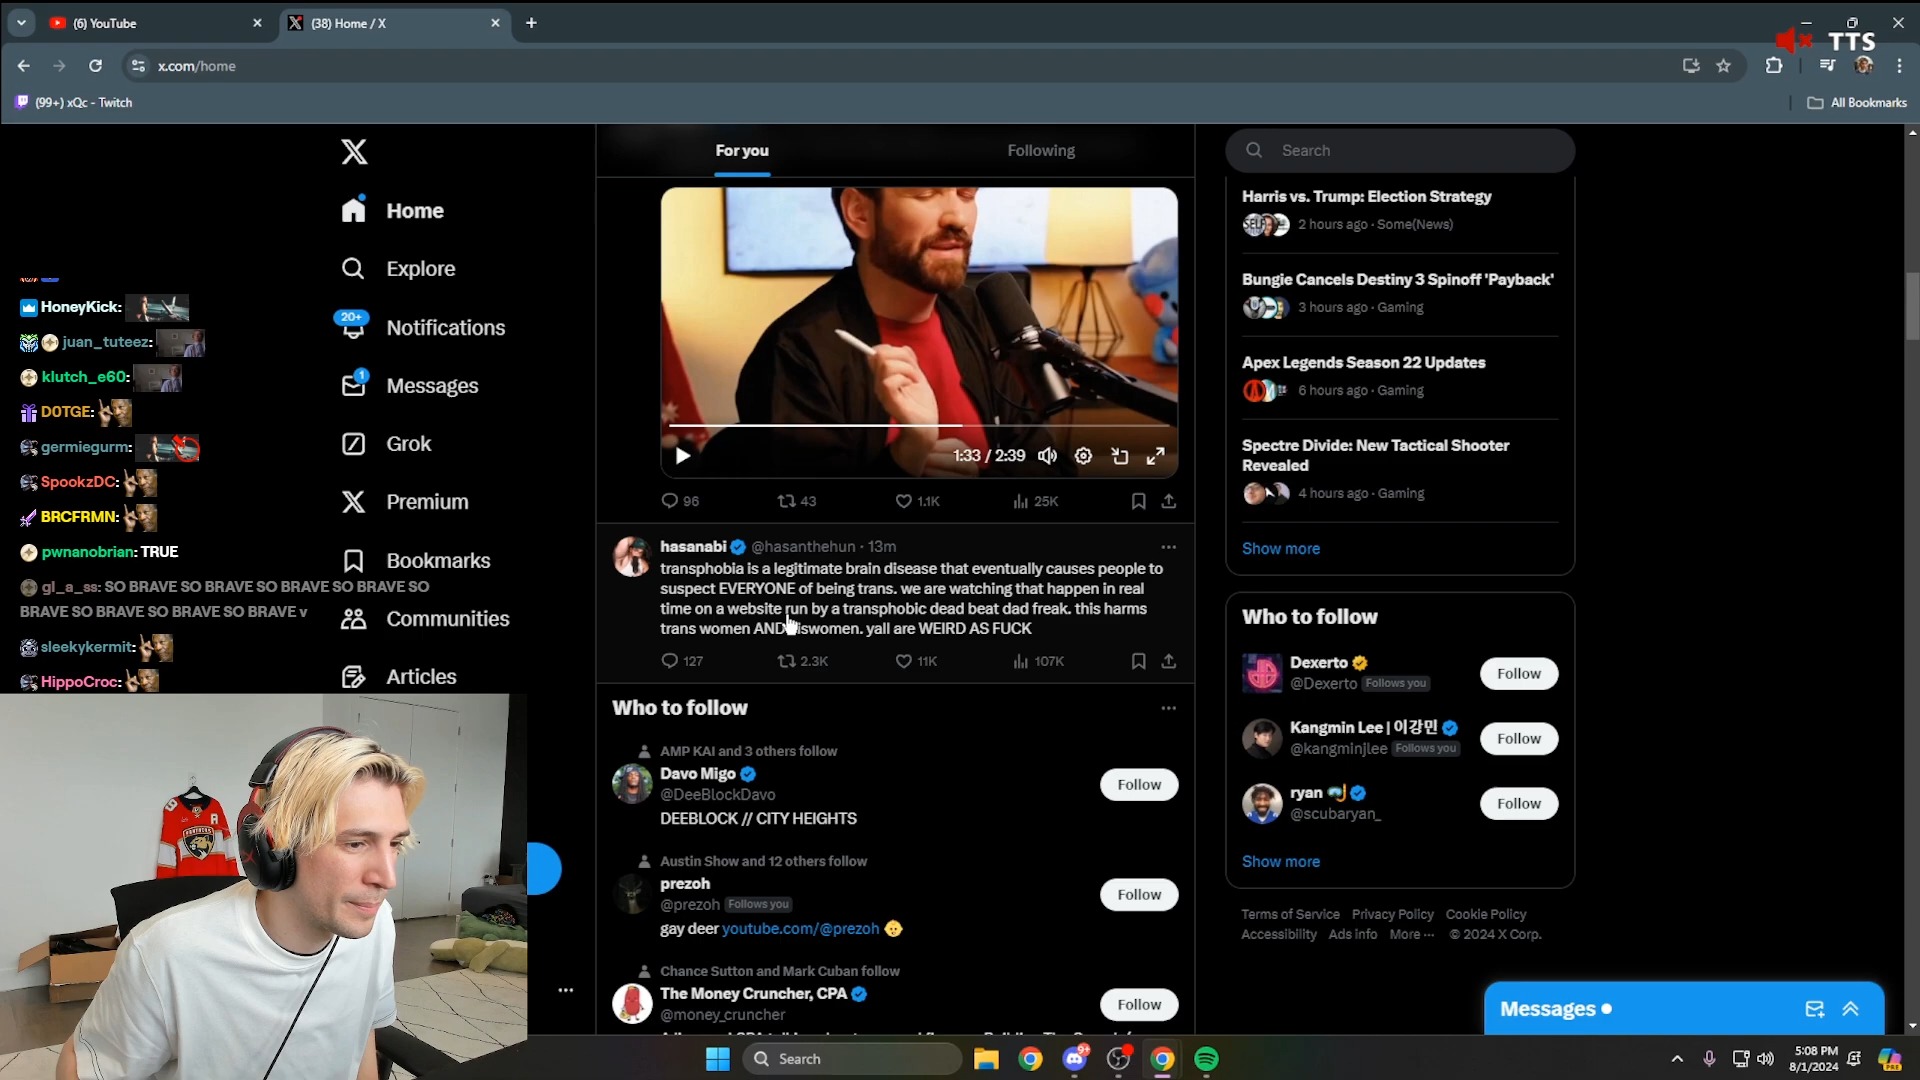The height and width of the screenshot is (1080, 1920).
Task: Follow Davo Migo
Action: (1139, 785)
